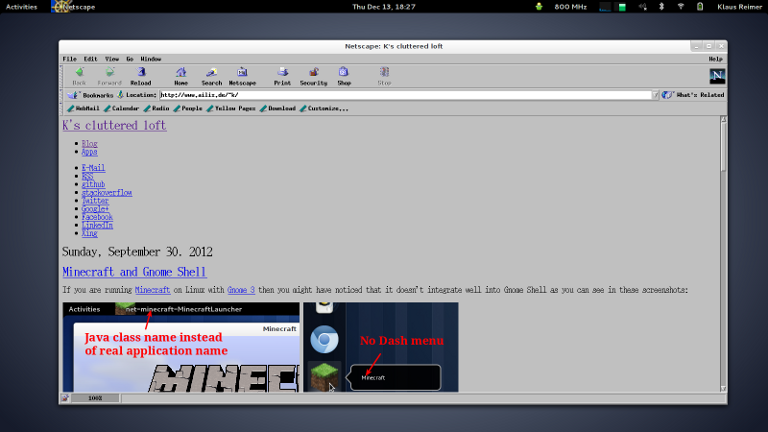Follow the Apps link

[90, 152]
